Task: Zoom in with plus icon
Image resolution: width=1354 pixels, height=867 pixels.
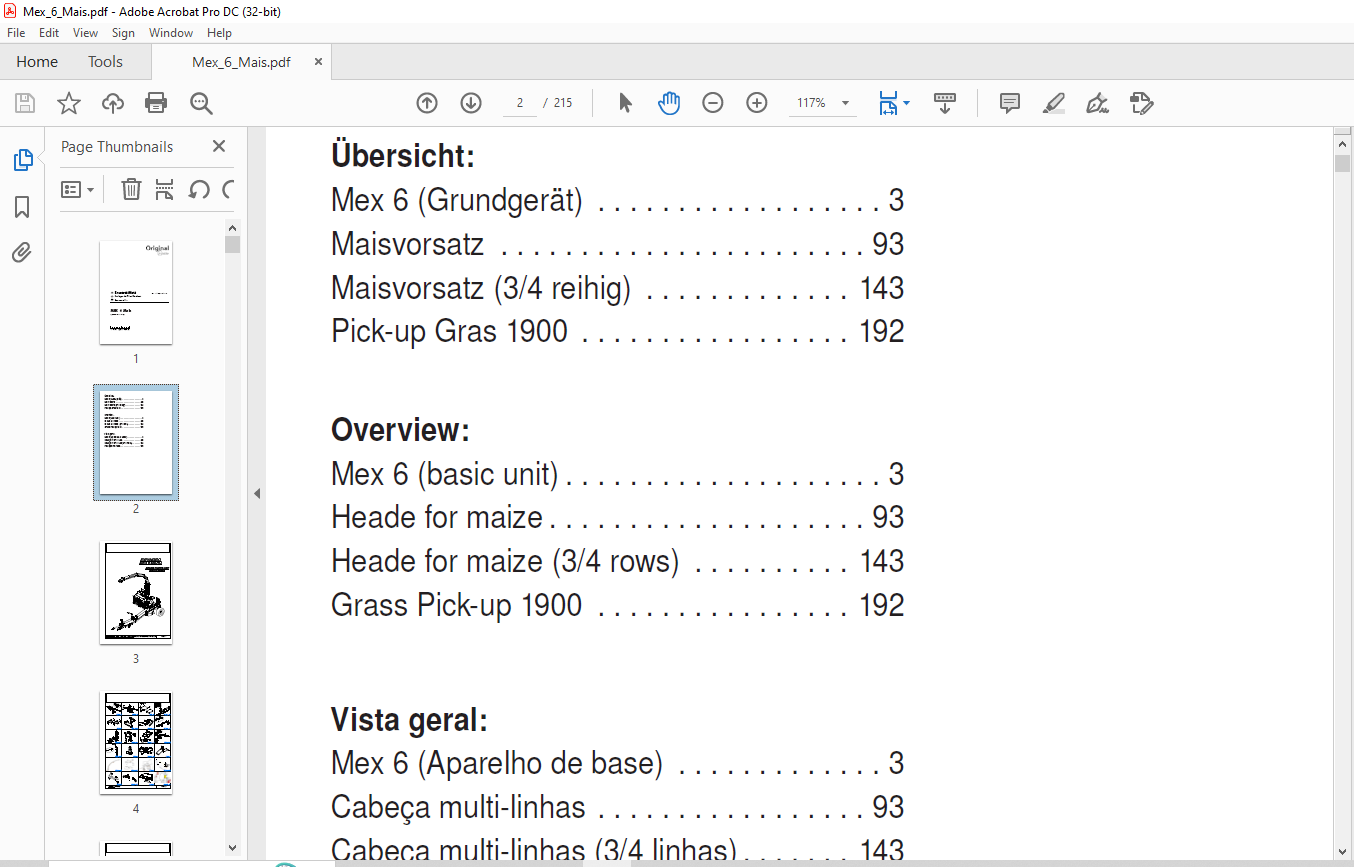Action: 757,103
